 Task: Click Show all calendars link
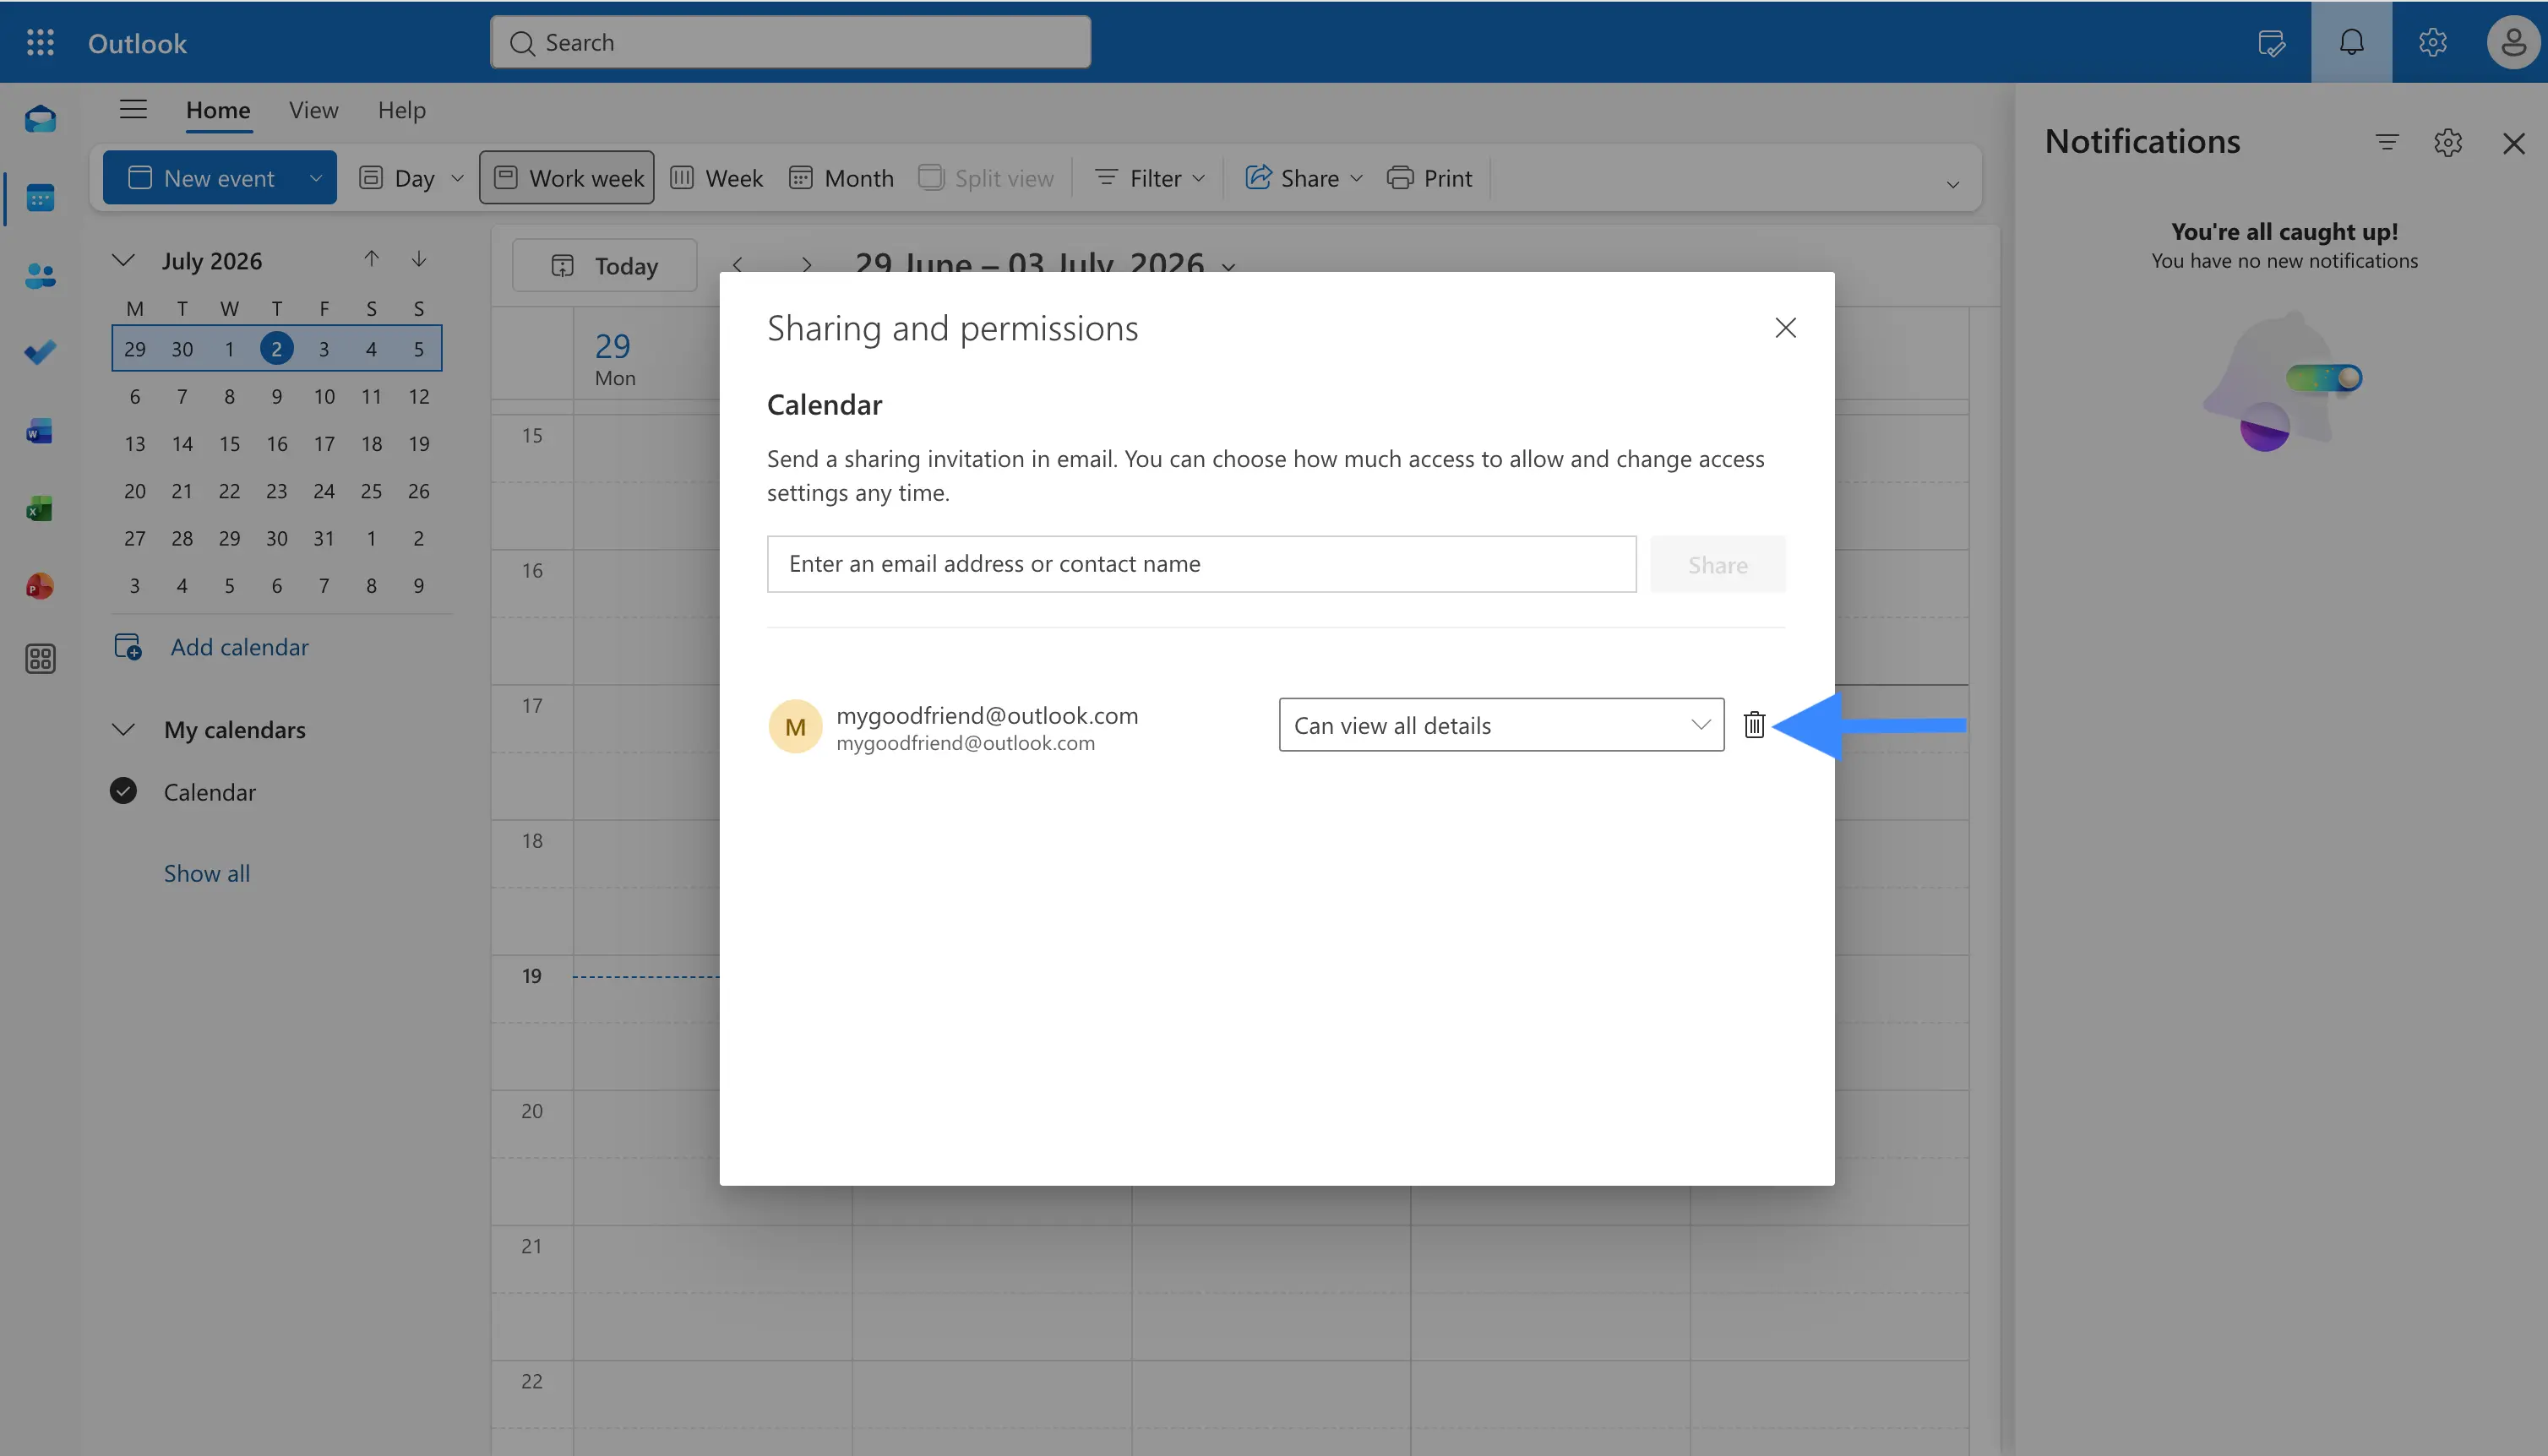pos(207,873)
